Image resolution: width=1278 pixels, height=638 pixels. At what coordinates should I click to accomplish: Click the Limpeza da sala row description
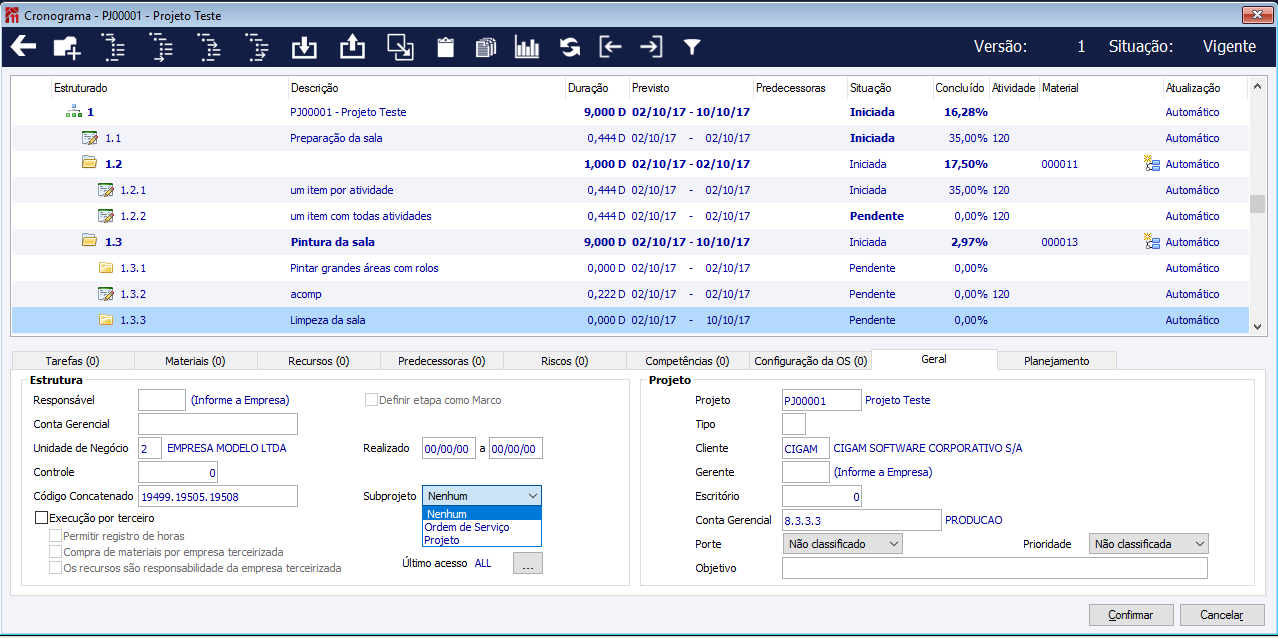click(328, 320)
